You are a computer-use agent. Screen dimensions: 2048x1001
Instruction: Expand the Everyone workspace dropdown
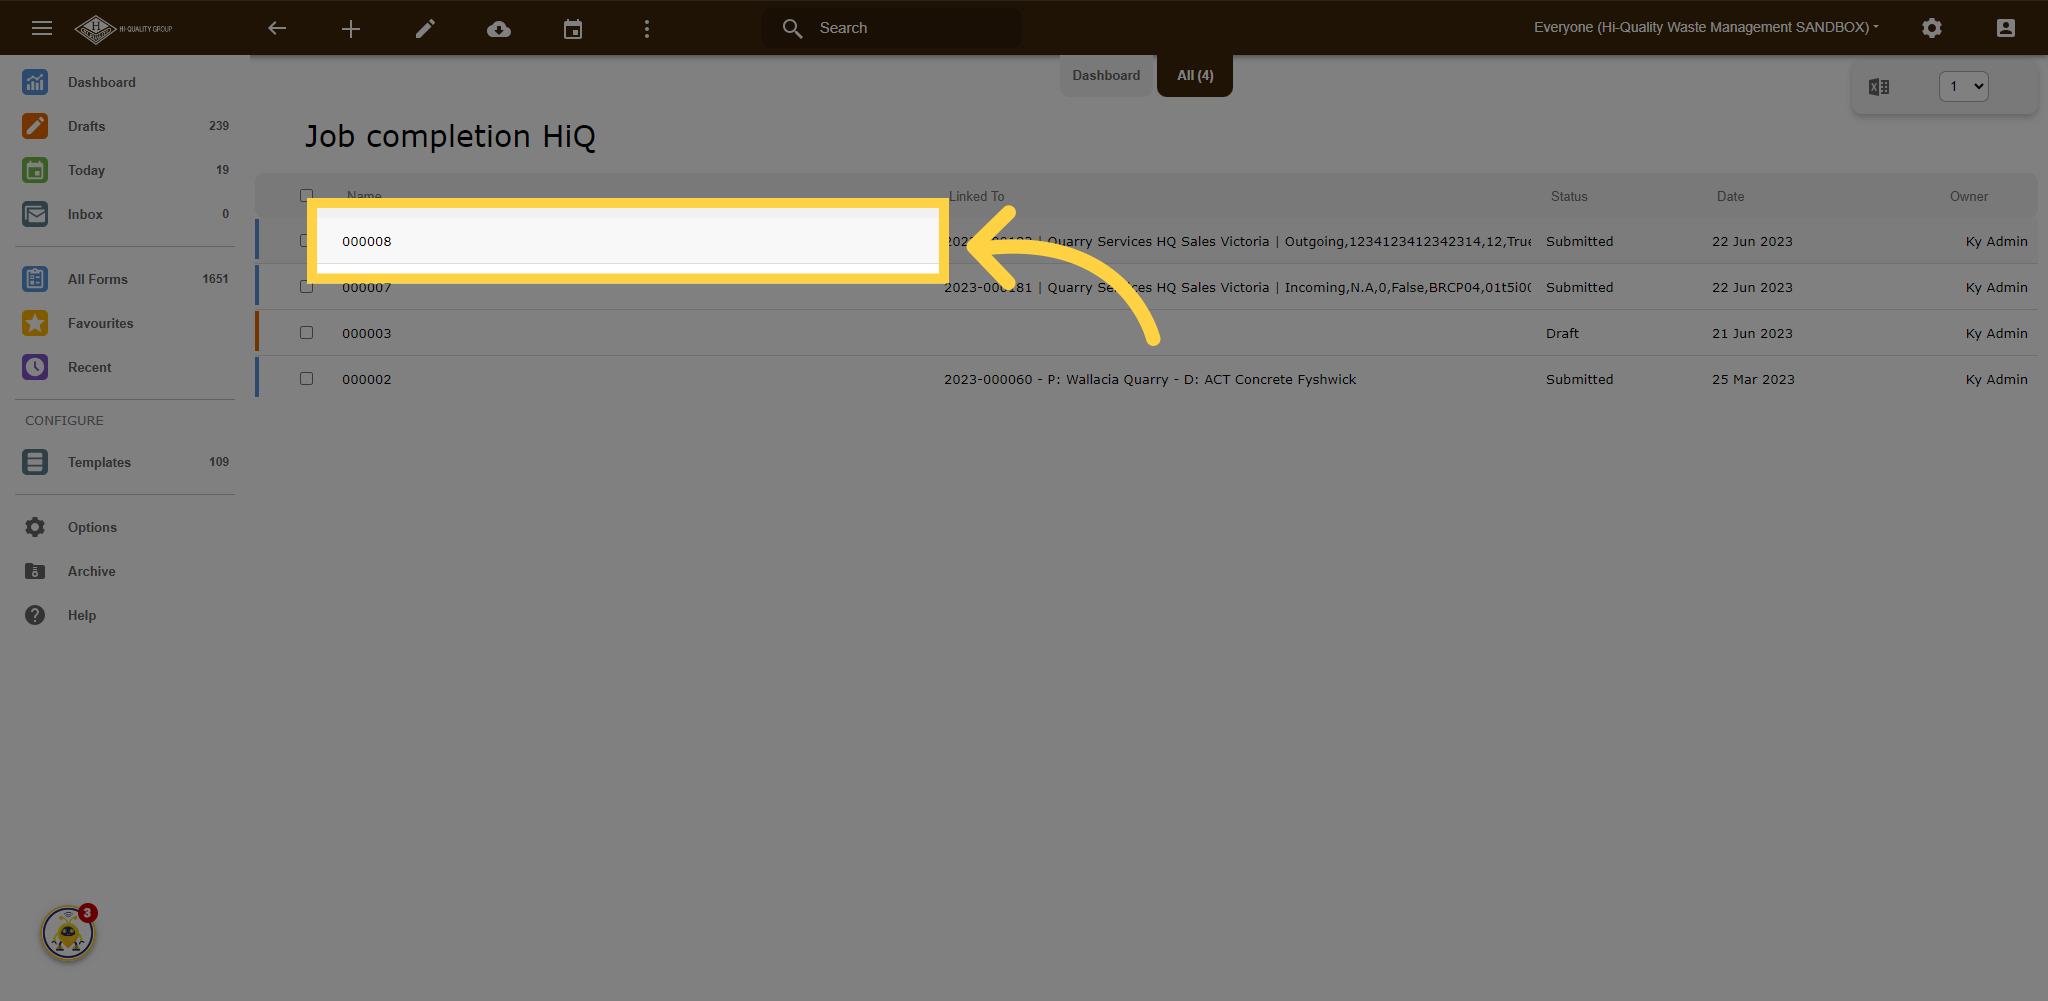point(1706,27)
